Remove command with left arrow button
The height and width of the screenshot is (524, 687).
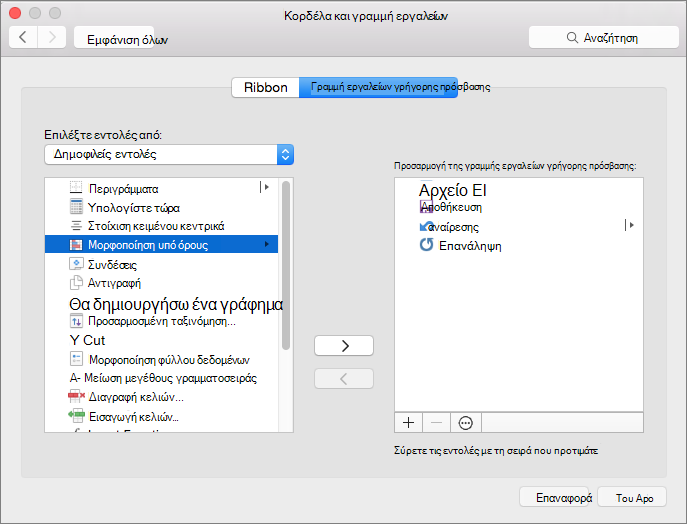(344, 379)
